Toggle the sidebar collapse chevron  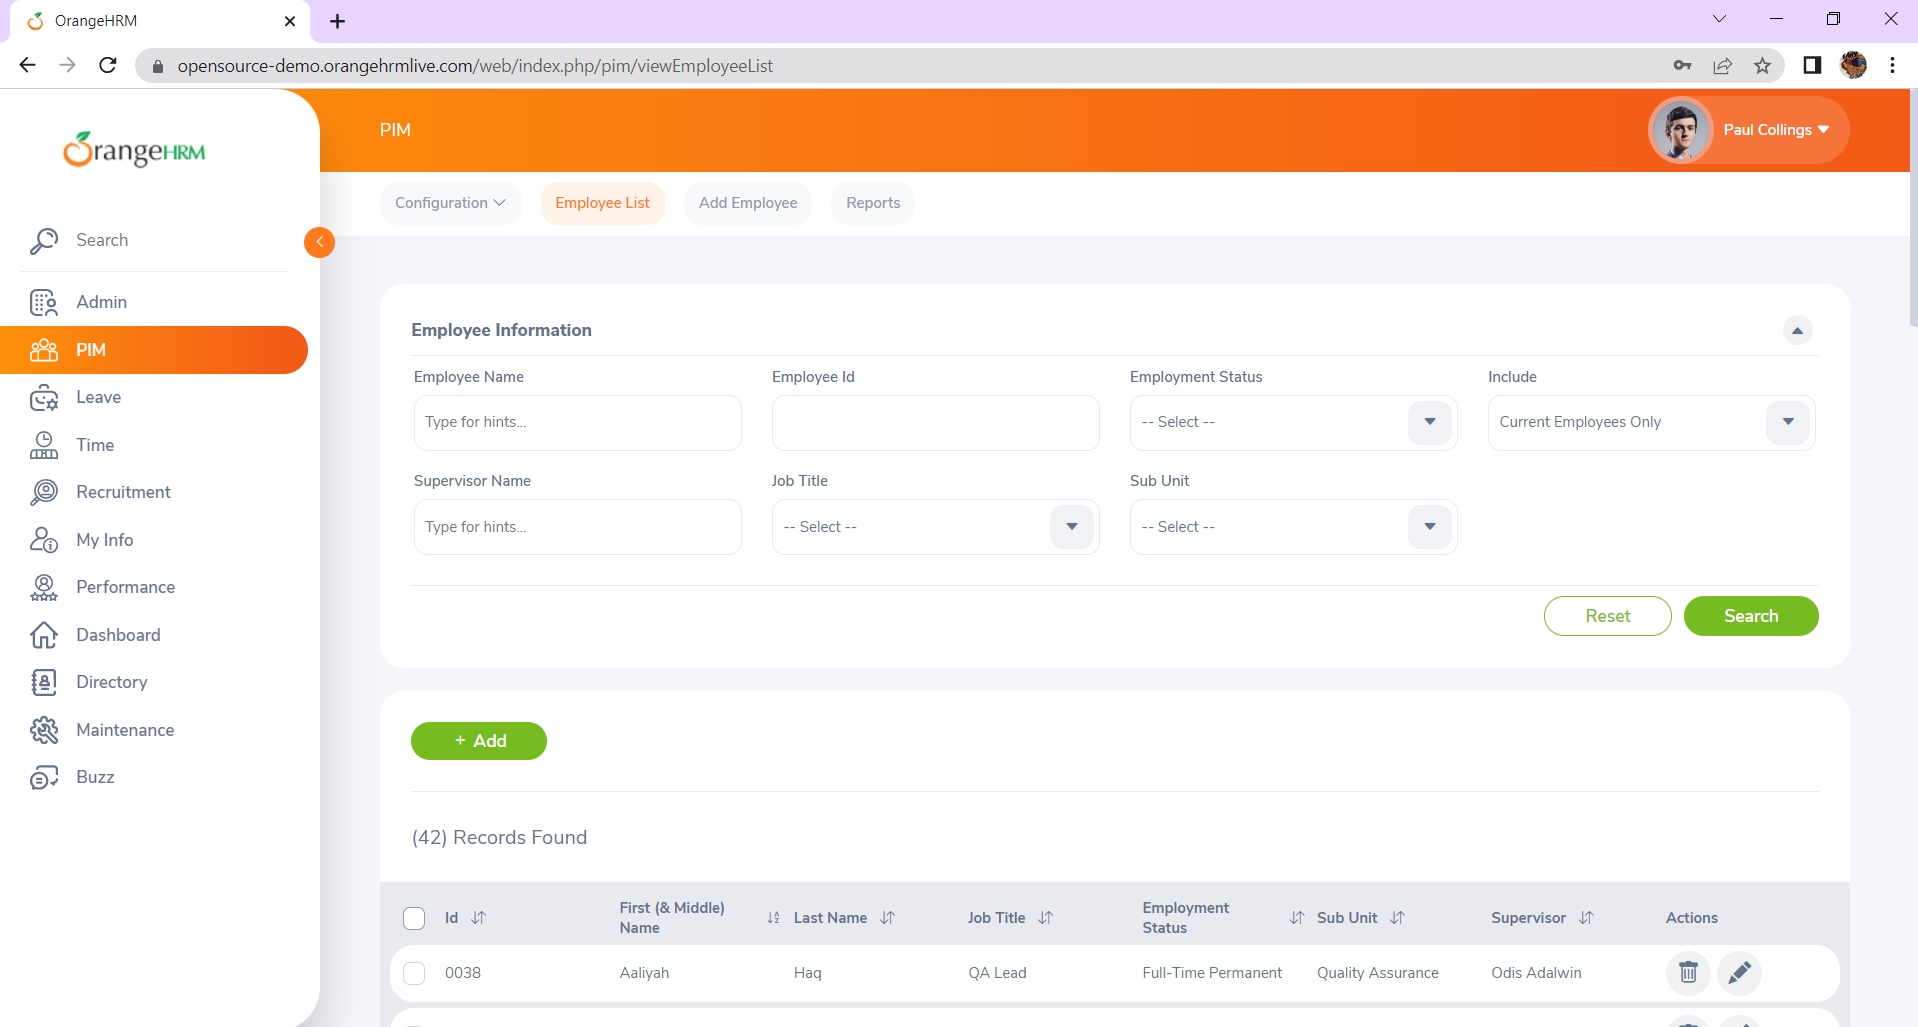tap(318, 242)
